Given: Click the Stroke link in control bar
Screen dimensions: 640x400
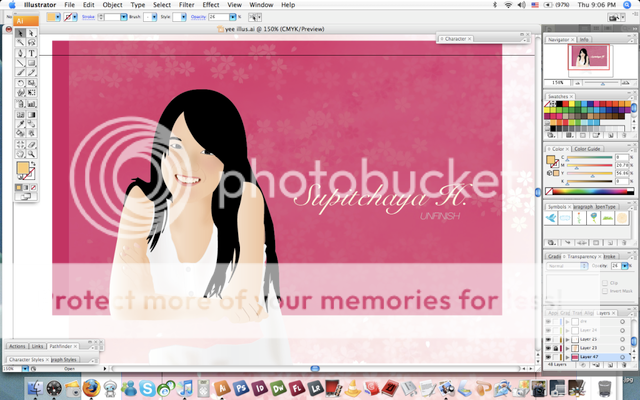Looking at the screenshot, I should tap(88, 17).
